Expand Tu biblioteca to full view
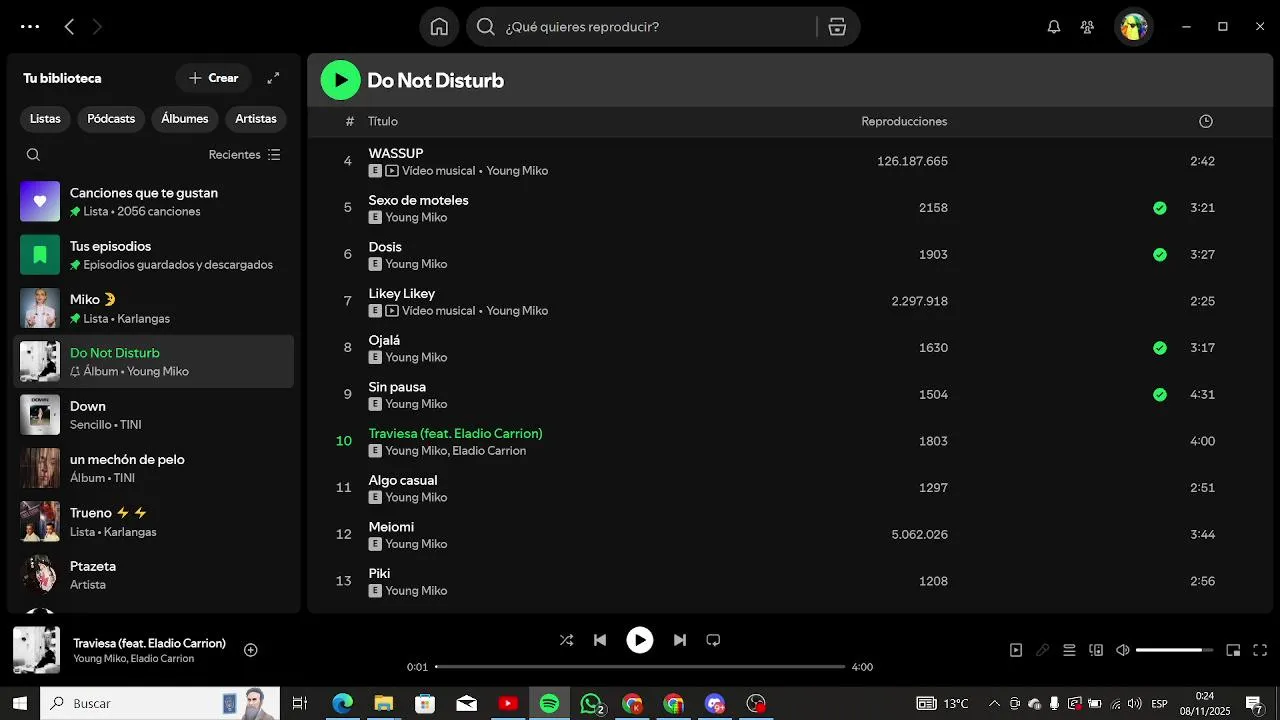The image size is (1280, 720). [x=273, y=78]
